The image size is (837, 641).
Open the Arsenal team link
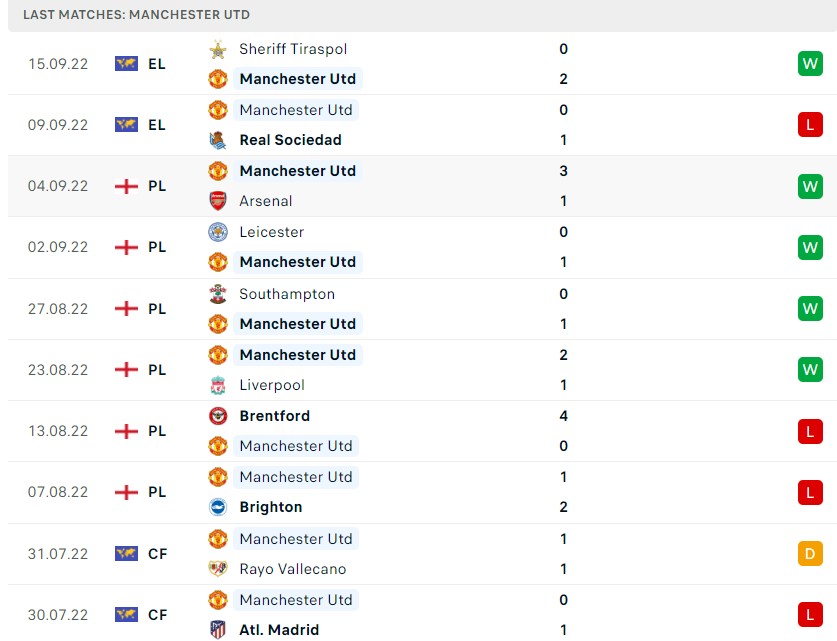tap(266, 201)
